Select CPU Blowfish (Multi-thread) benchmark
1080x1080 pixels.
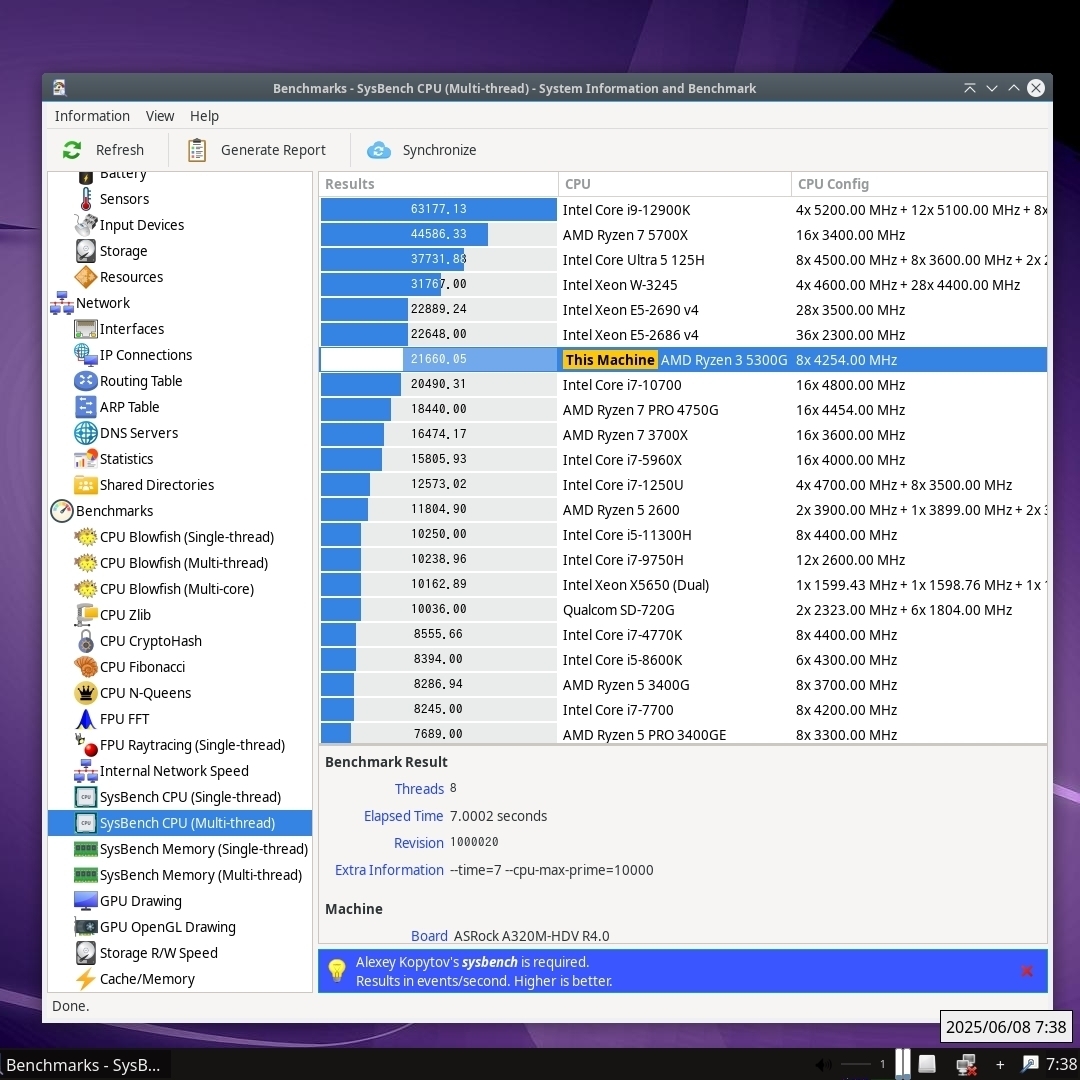tap(184, 563)
